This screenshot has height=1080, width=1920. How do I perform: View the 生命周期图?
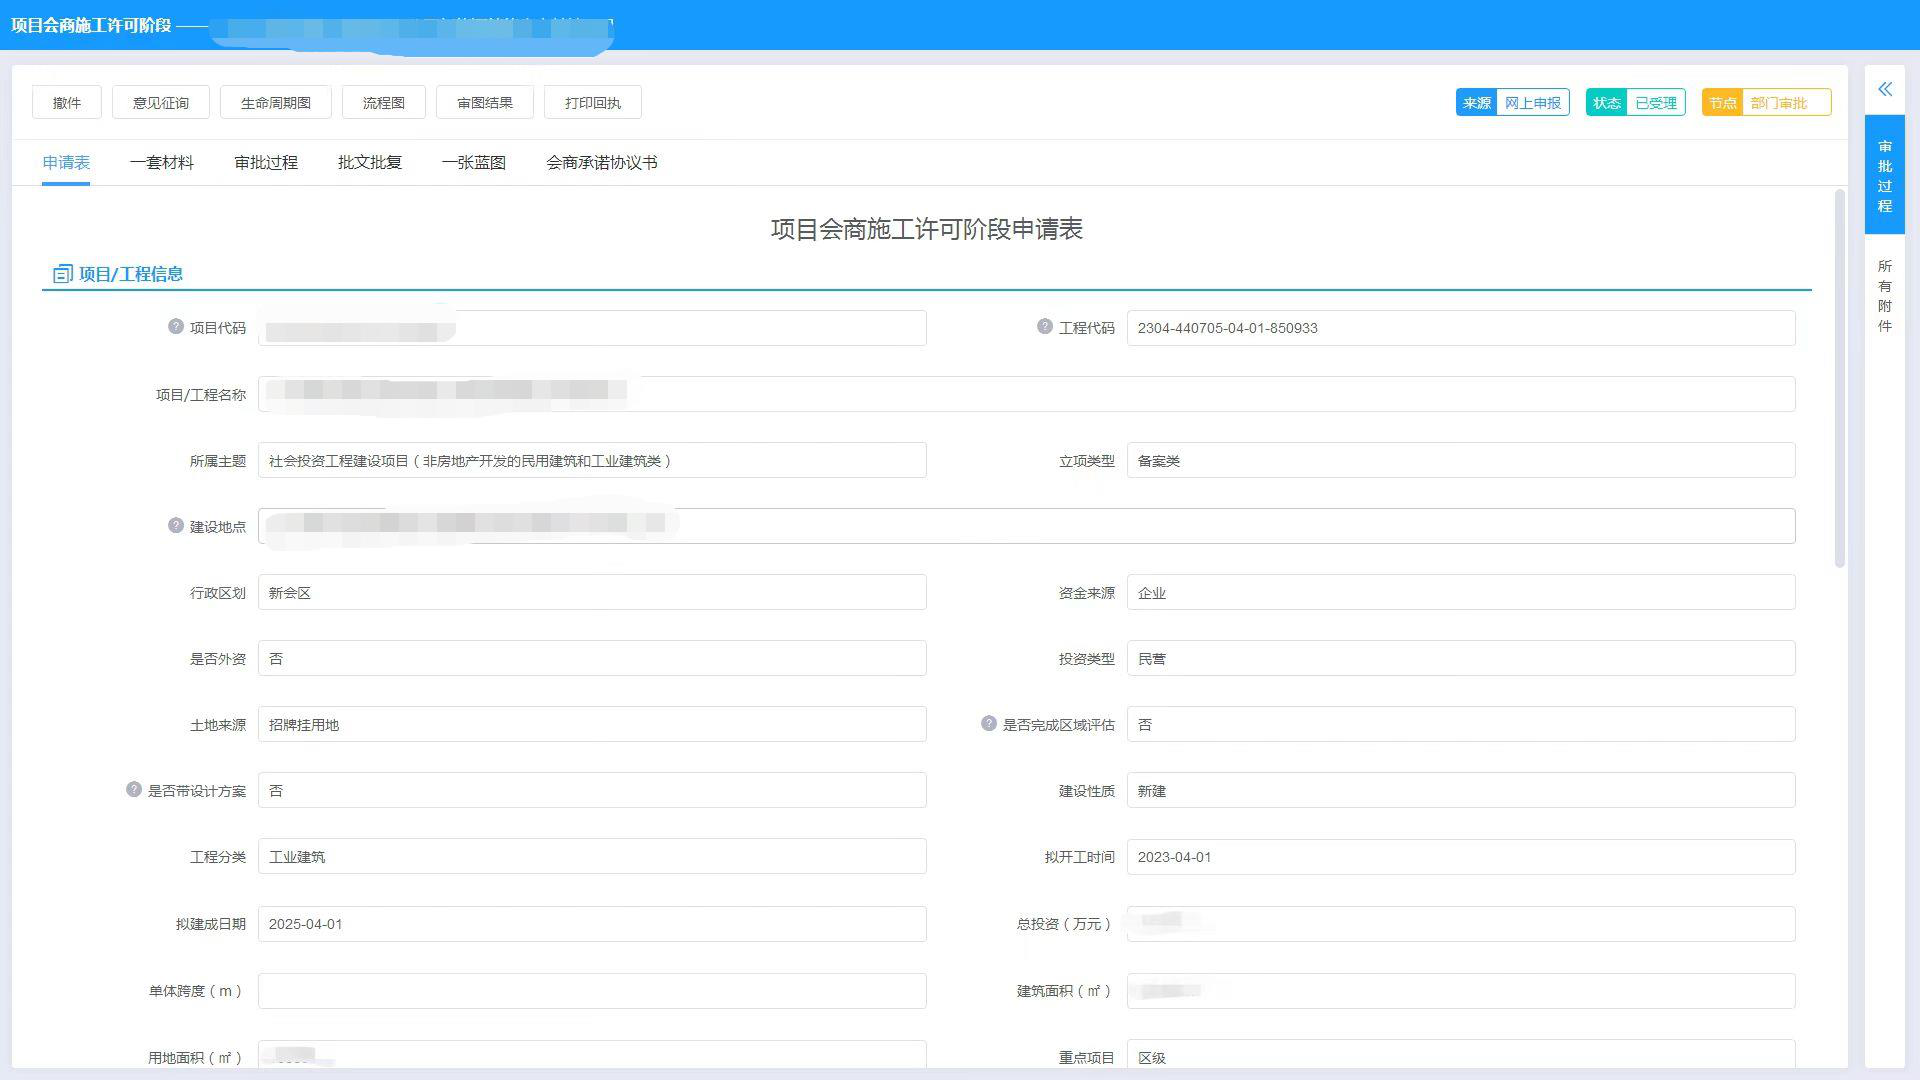275,101
